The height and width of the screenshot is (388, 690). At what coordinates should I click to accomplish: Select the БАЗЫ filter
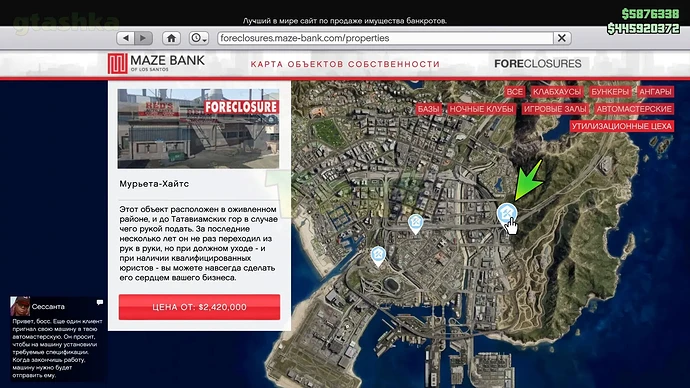pos(429,109)
